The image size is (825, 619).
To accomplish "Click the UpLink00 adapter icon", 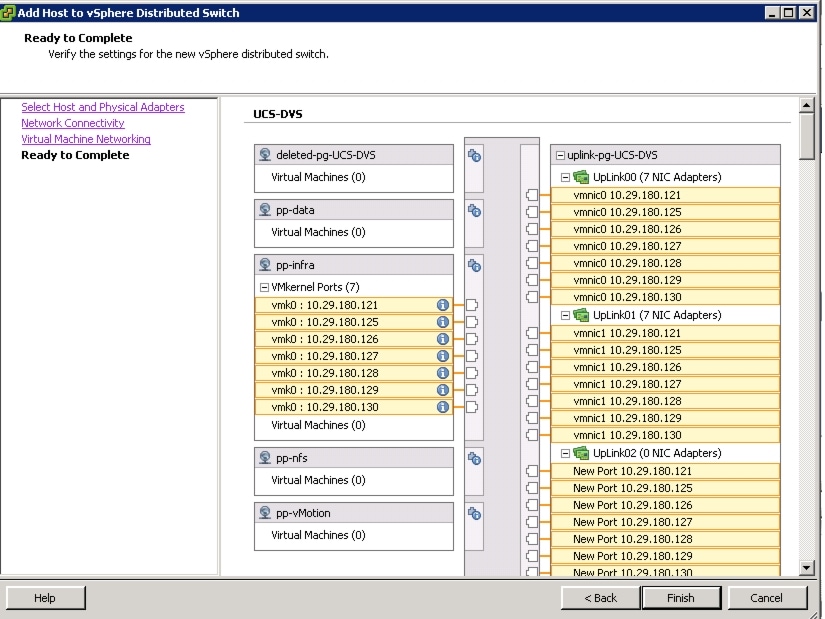I will pyautogui.click(x=581, y=177).
